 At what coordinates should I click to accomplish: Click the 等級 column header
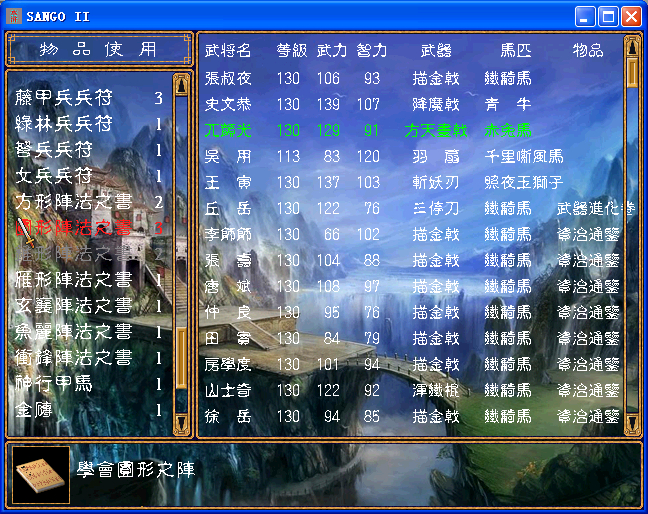point(292,51)
